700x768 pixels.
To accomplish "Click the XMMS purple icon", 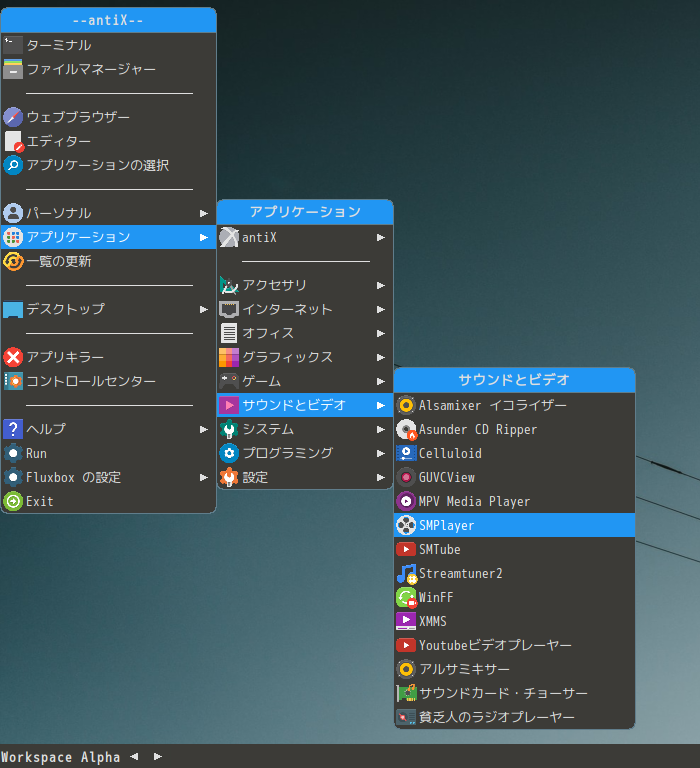I will point(406,621).
